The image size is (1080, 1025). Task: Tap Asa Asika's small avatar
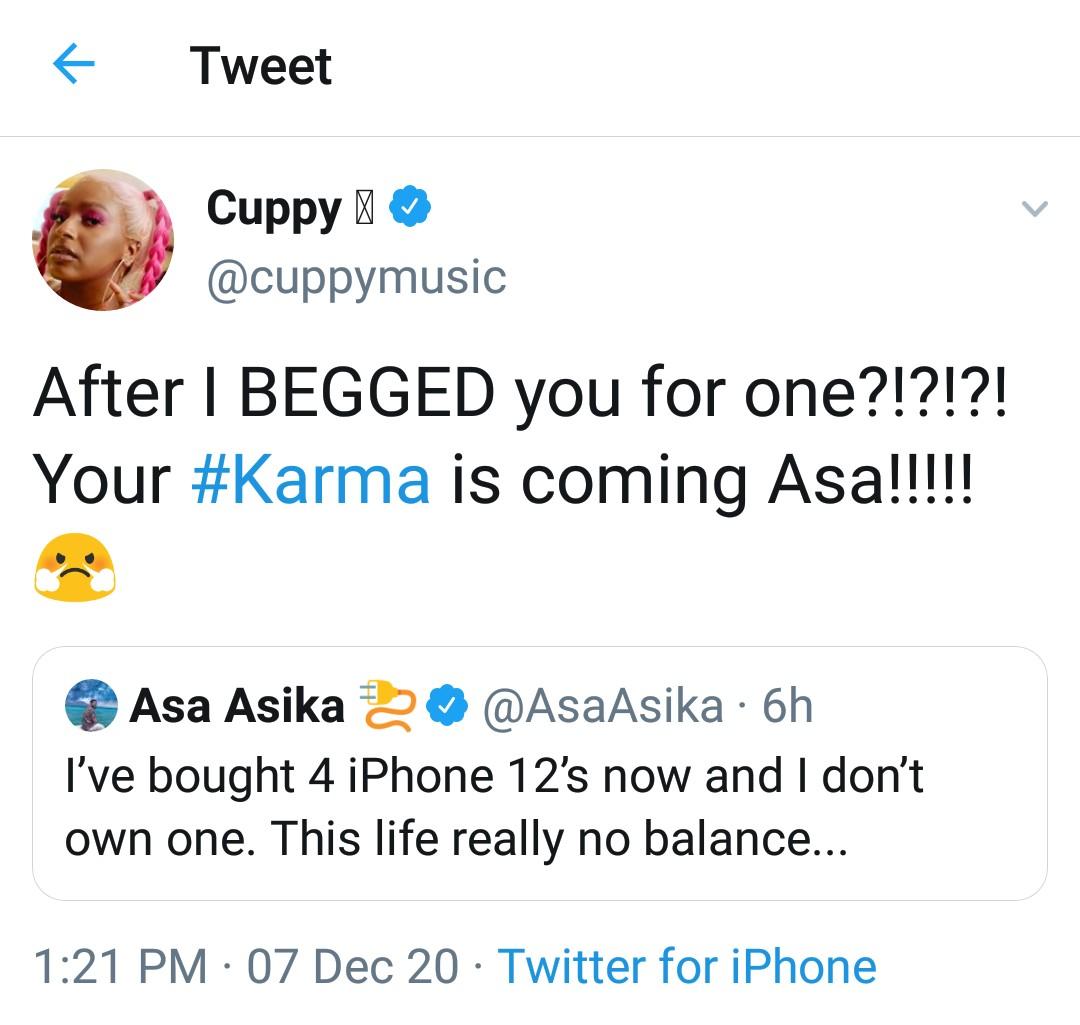[91, 706]
